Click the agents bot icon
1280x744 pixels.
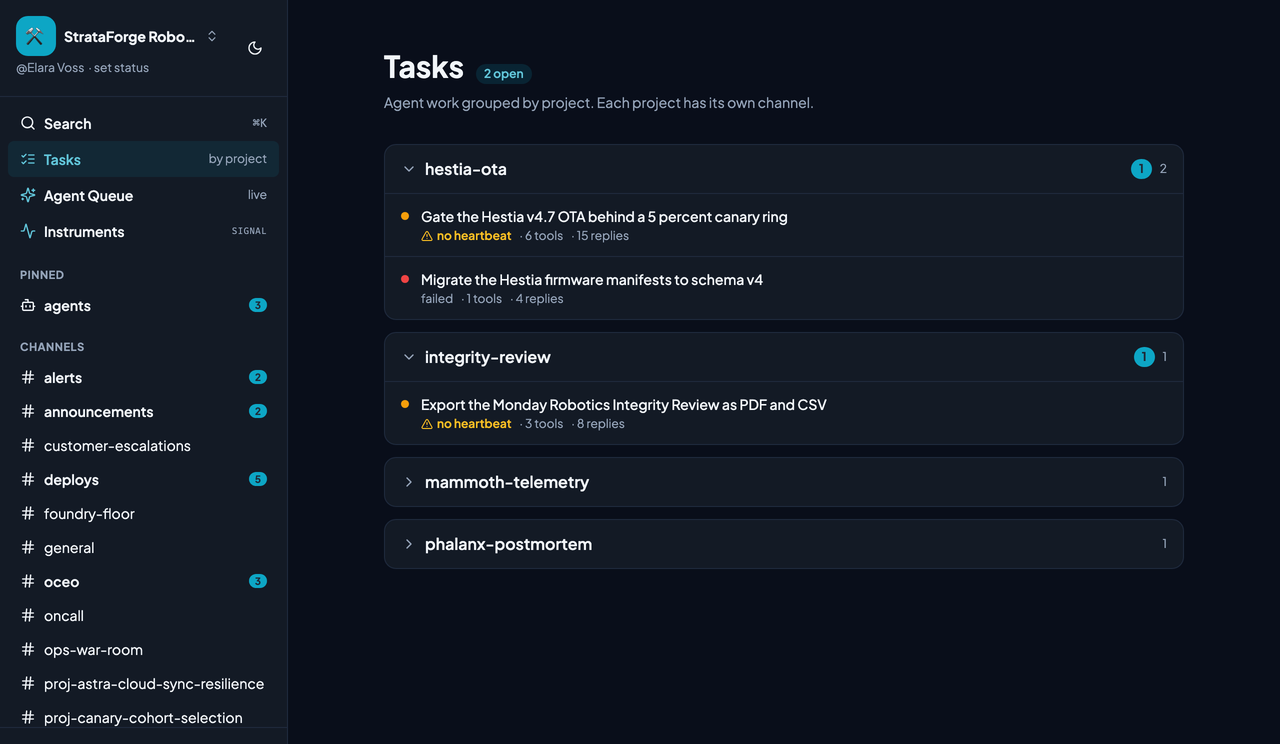pos(28,306)
